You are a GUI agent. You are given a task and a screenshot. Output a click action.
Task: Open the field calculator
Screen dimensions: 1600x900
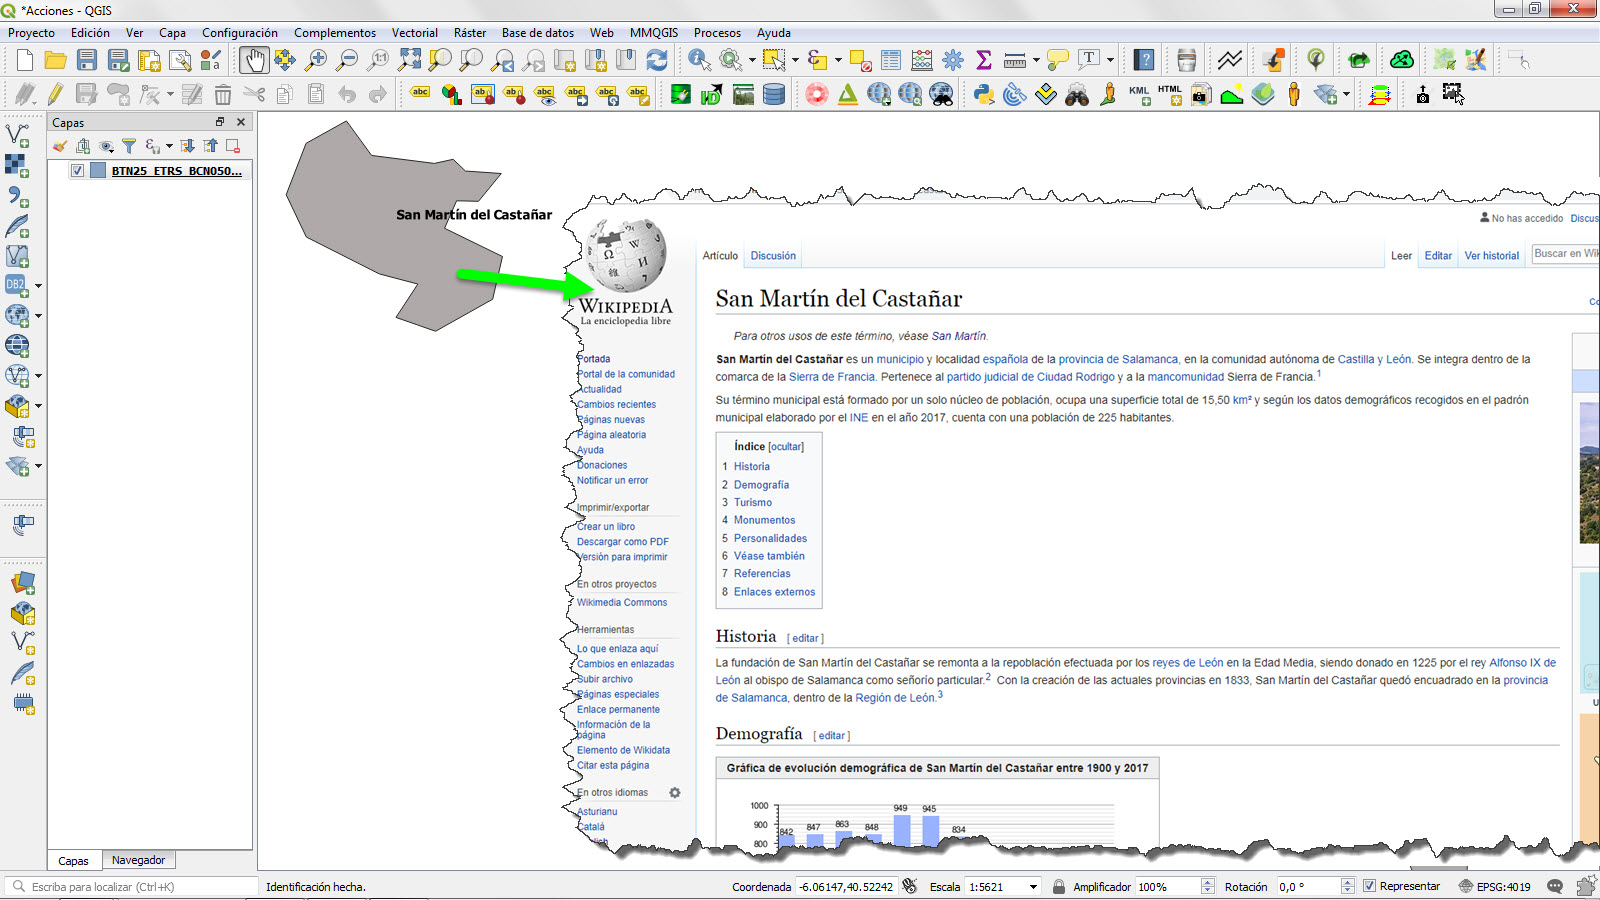922,60
